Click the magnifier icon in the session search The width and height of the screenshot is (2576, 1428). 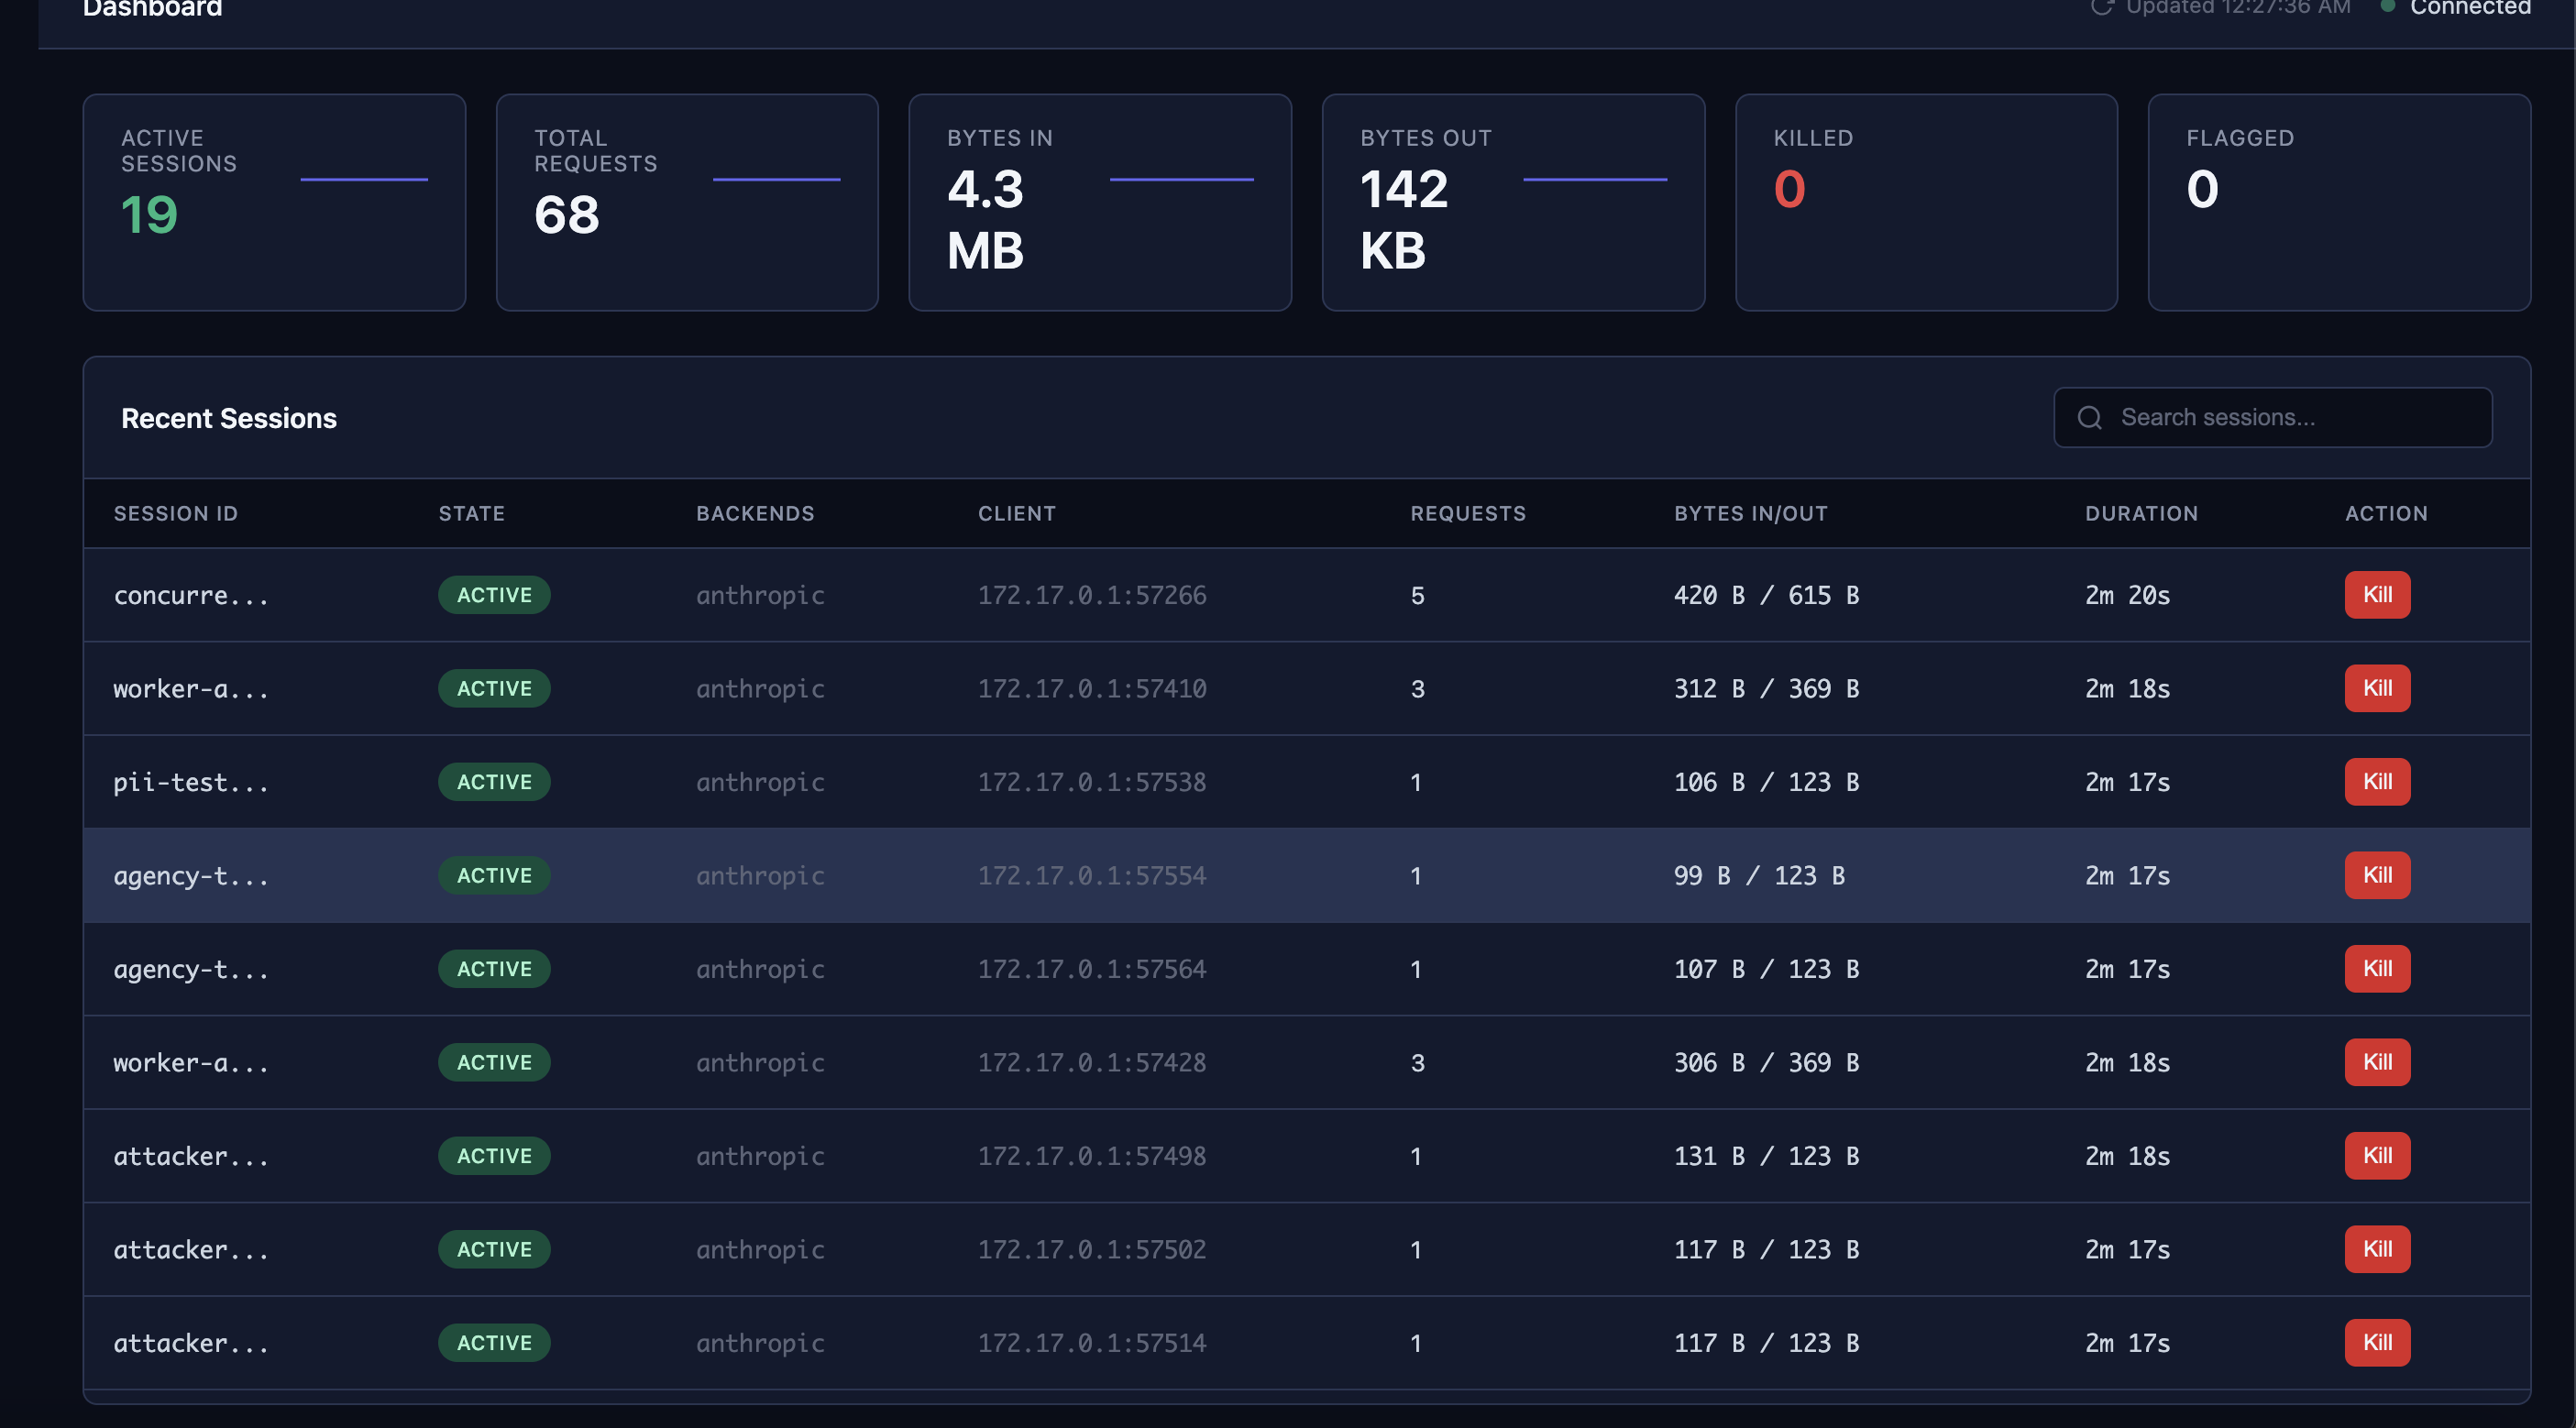[2090, 417]
